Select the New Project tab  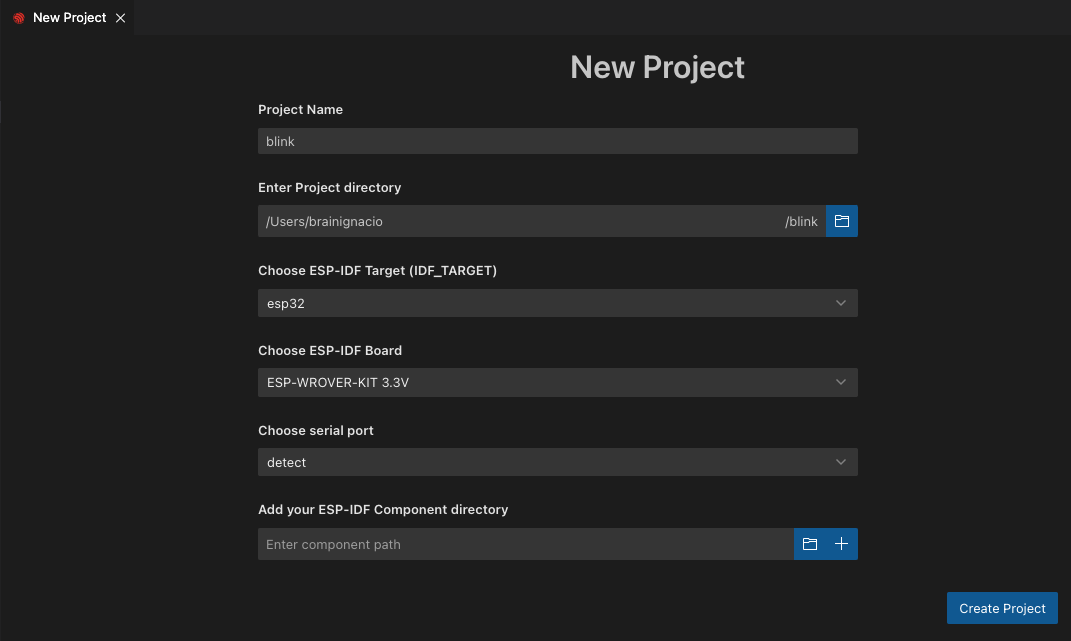coord(68,17)
